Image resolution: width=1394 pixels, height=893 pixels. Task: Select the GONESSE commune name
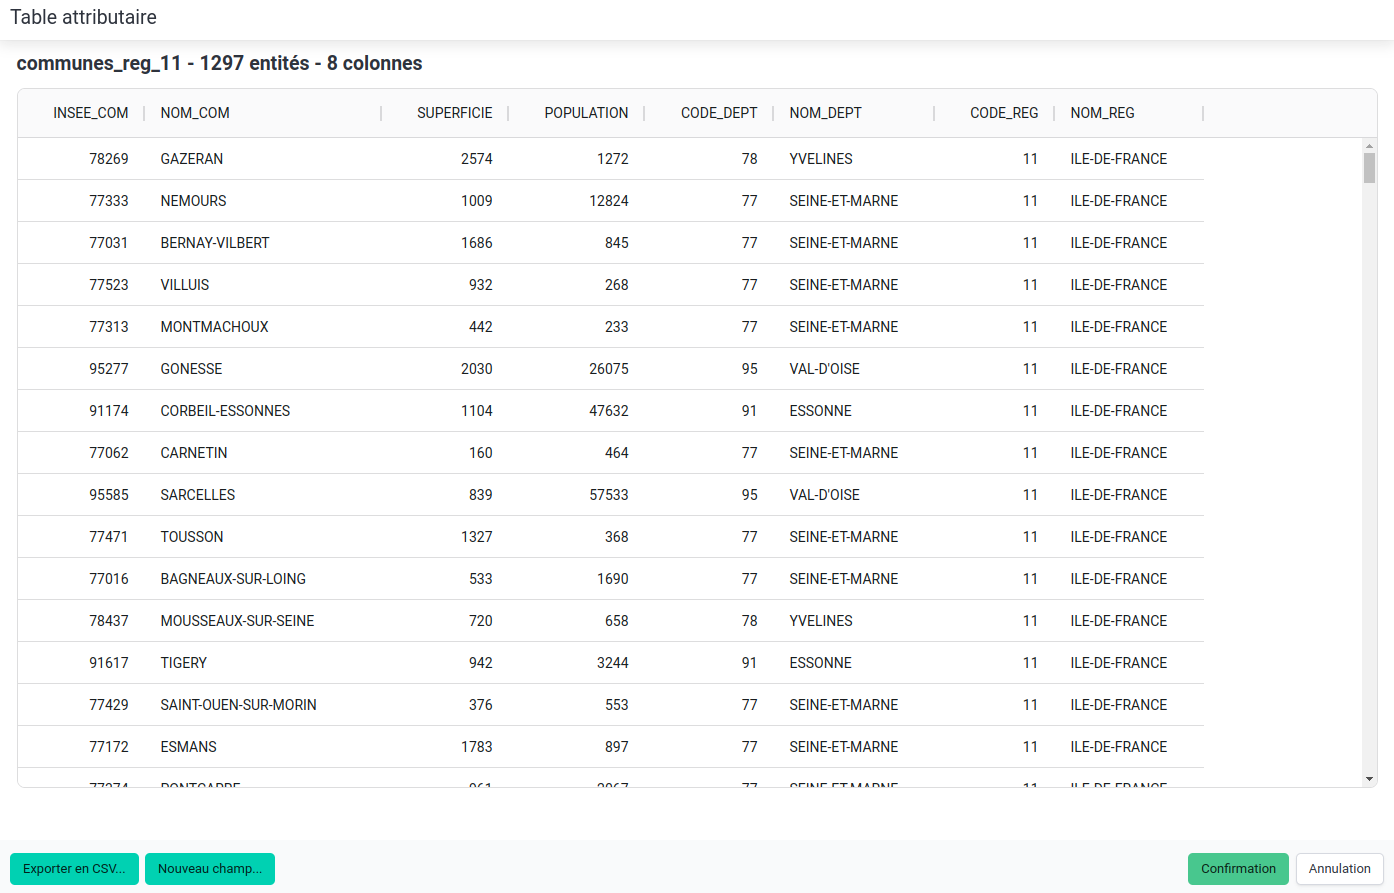click(192, 369)
